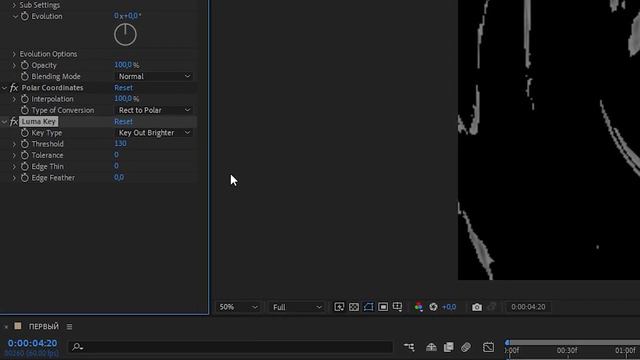Image resolution: width=640 pixels, height=360 pixels.
Task: Click the Region of Interest icon
Action: pyautogui.click(x=383, y=307)
